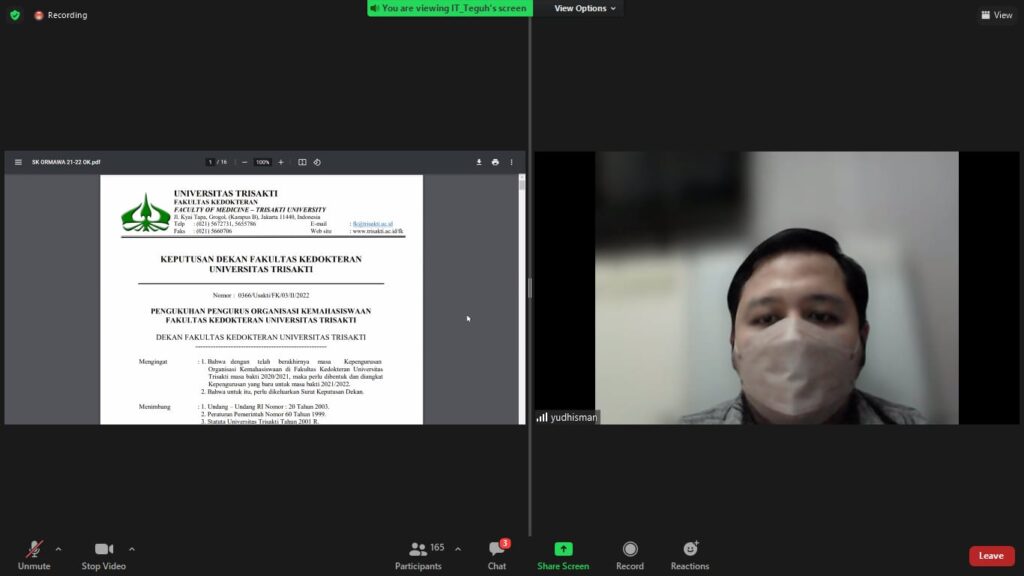Viewport: 1024px width, 576px height.
Task: Expand the audio options arrow beside Unmute
Action: tap(58, 549)
